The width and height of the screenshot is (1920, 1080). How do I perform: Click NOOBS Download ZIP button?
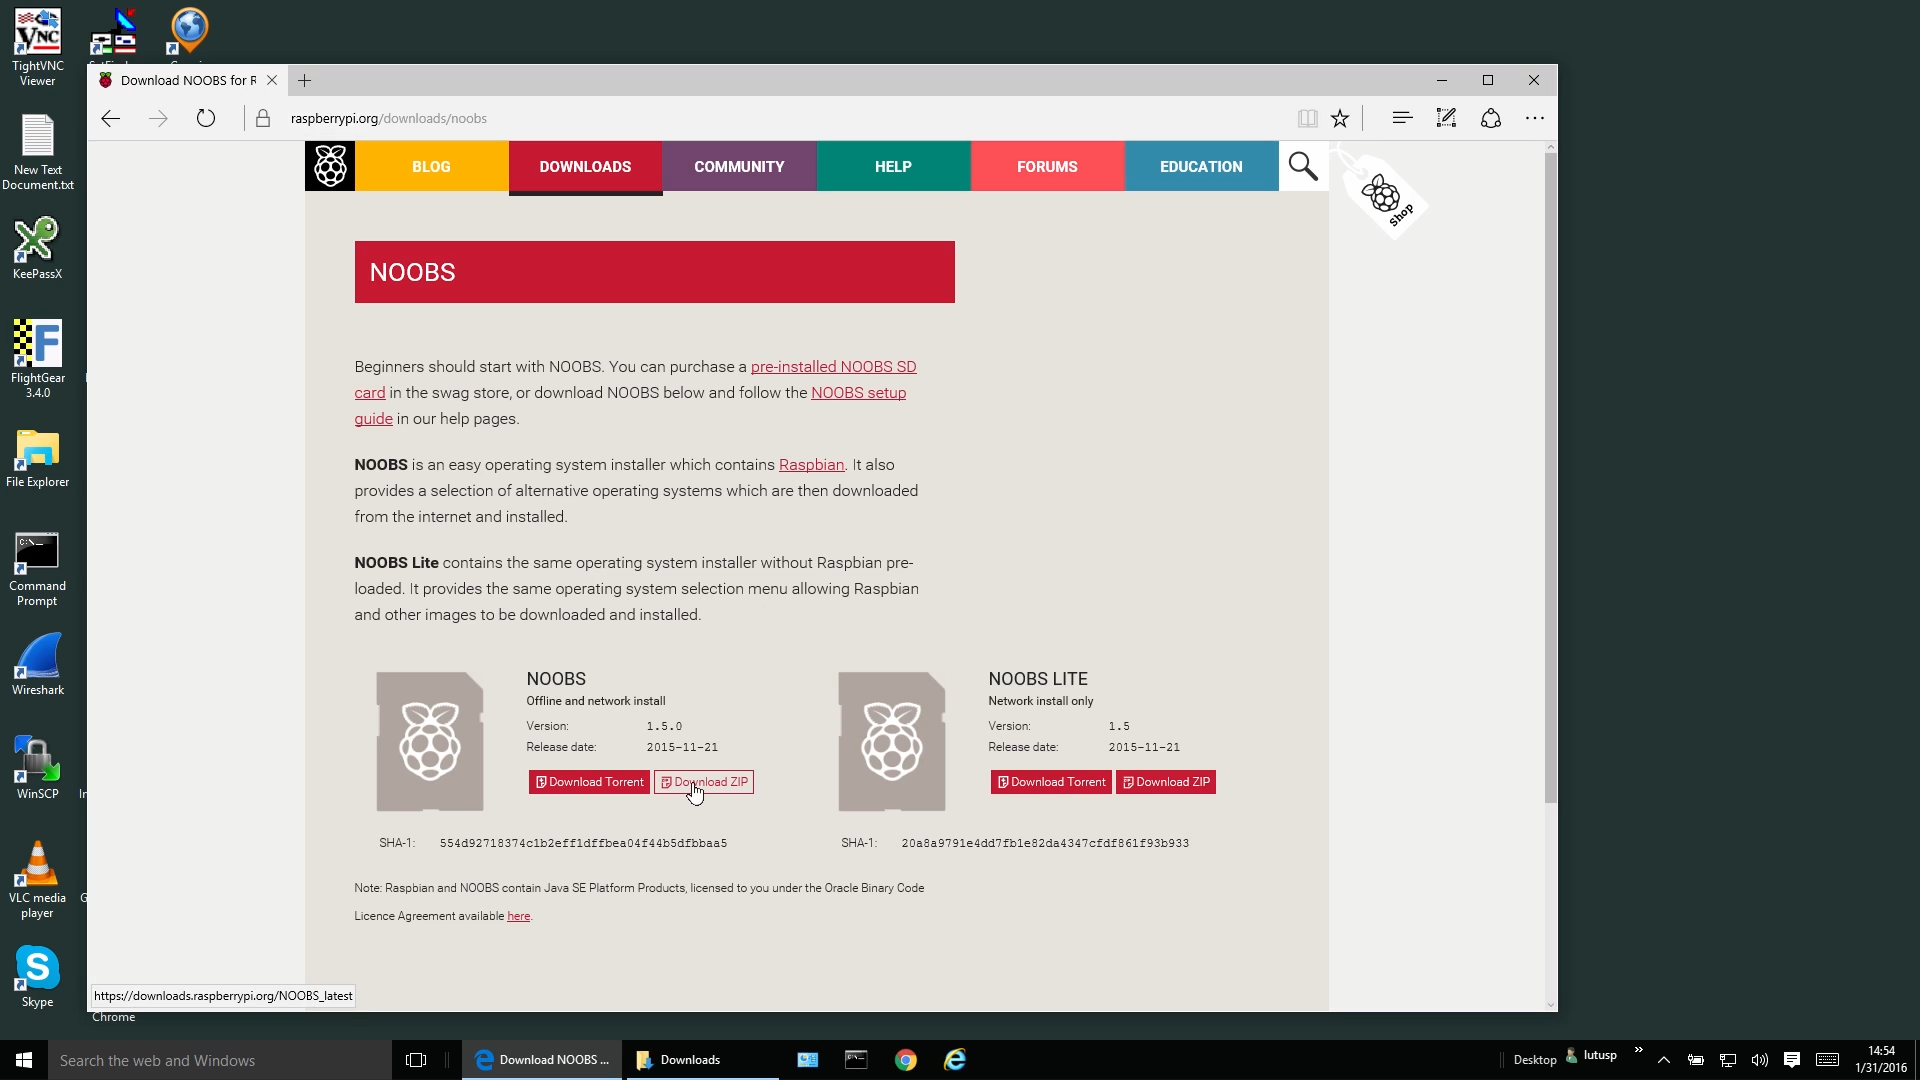click(704, 782)
